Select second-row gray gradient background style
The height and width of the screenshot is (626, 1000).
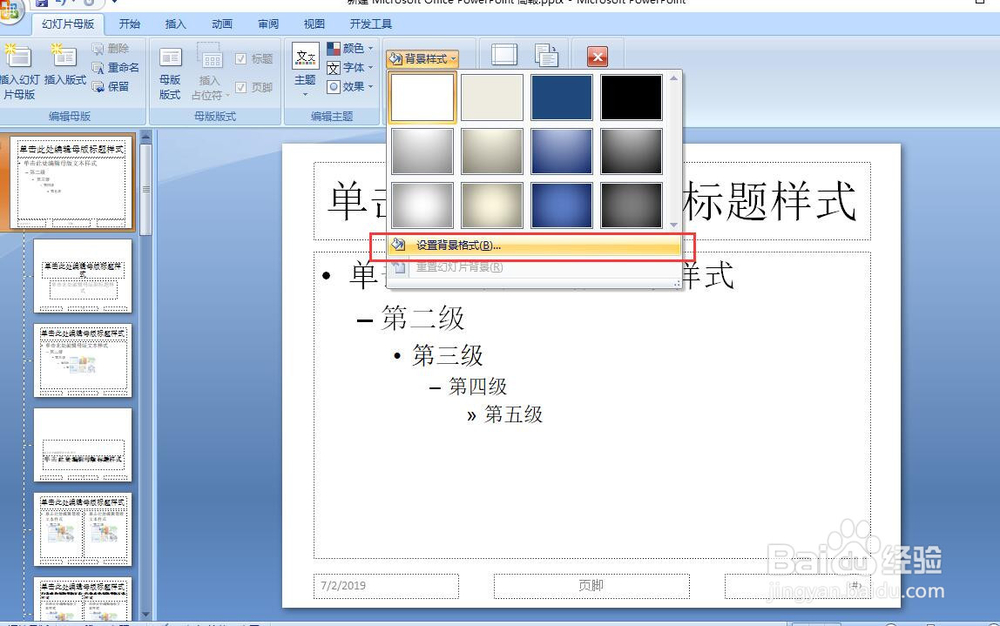(422, 151)
